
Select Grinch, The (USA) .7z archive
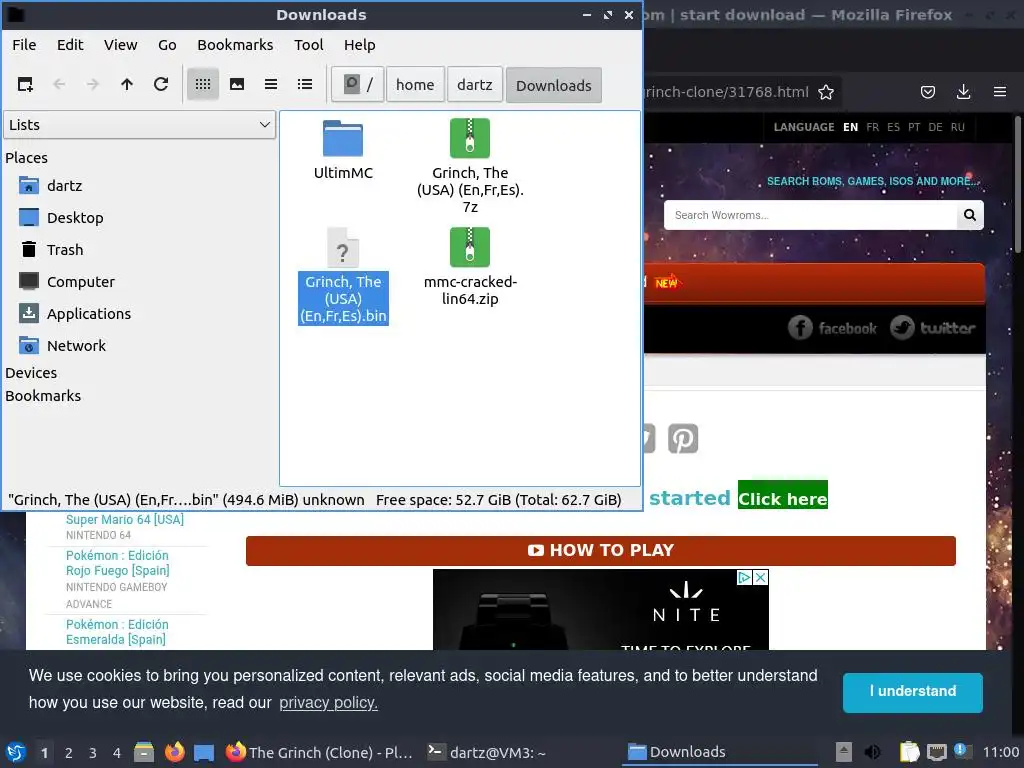470,167
